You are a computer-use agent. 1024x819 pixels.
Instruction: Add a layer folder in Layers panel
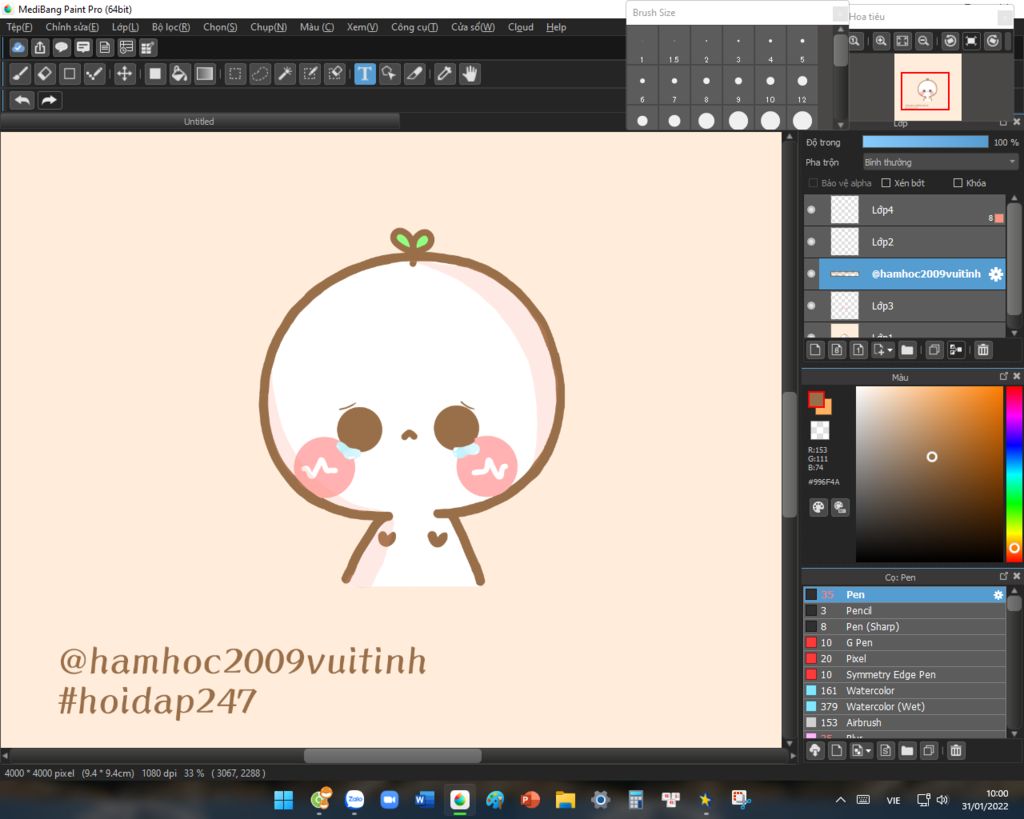click(x=907, y=350)
